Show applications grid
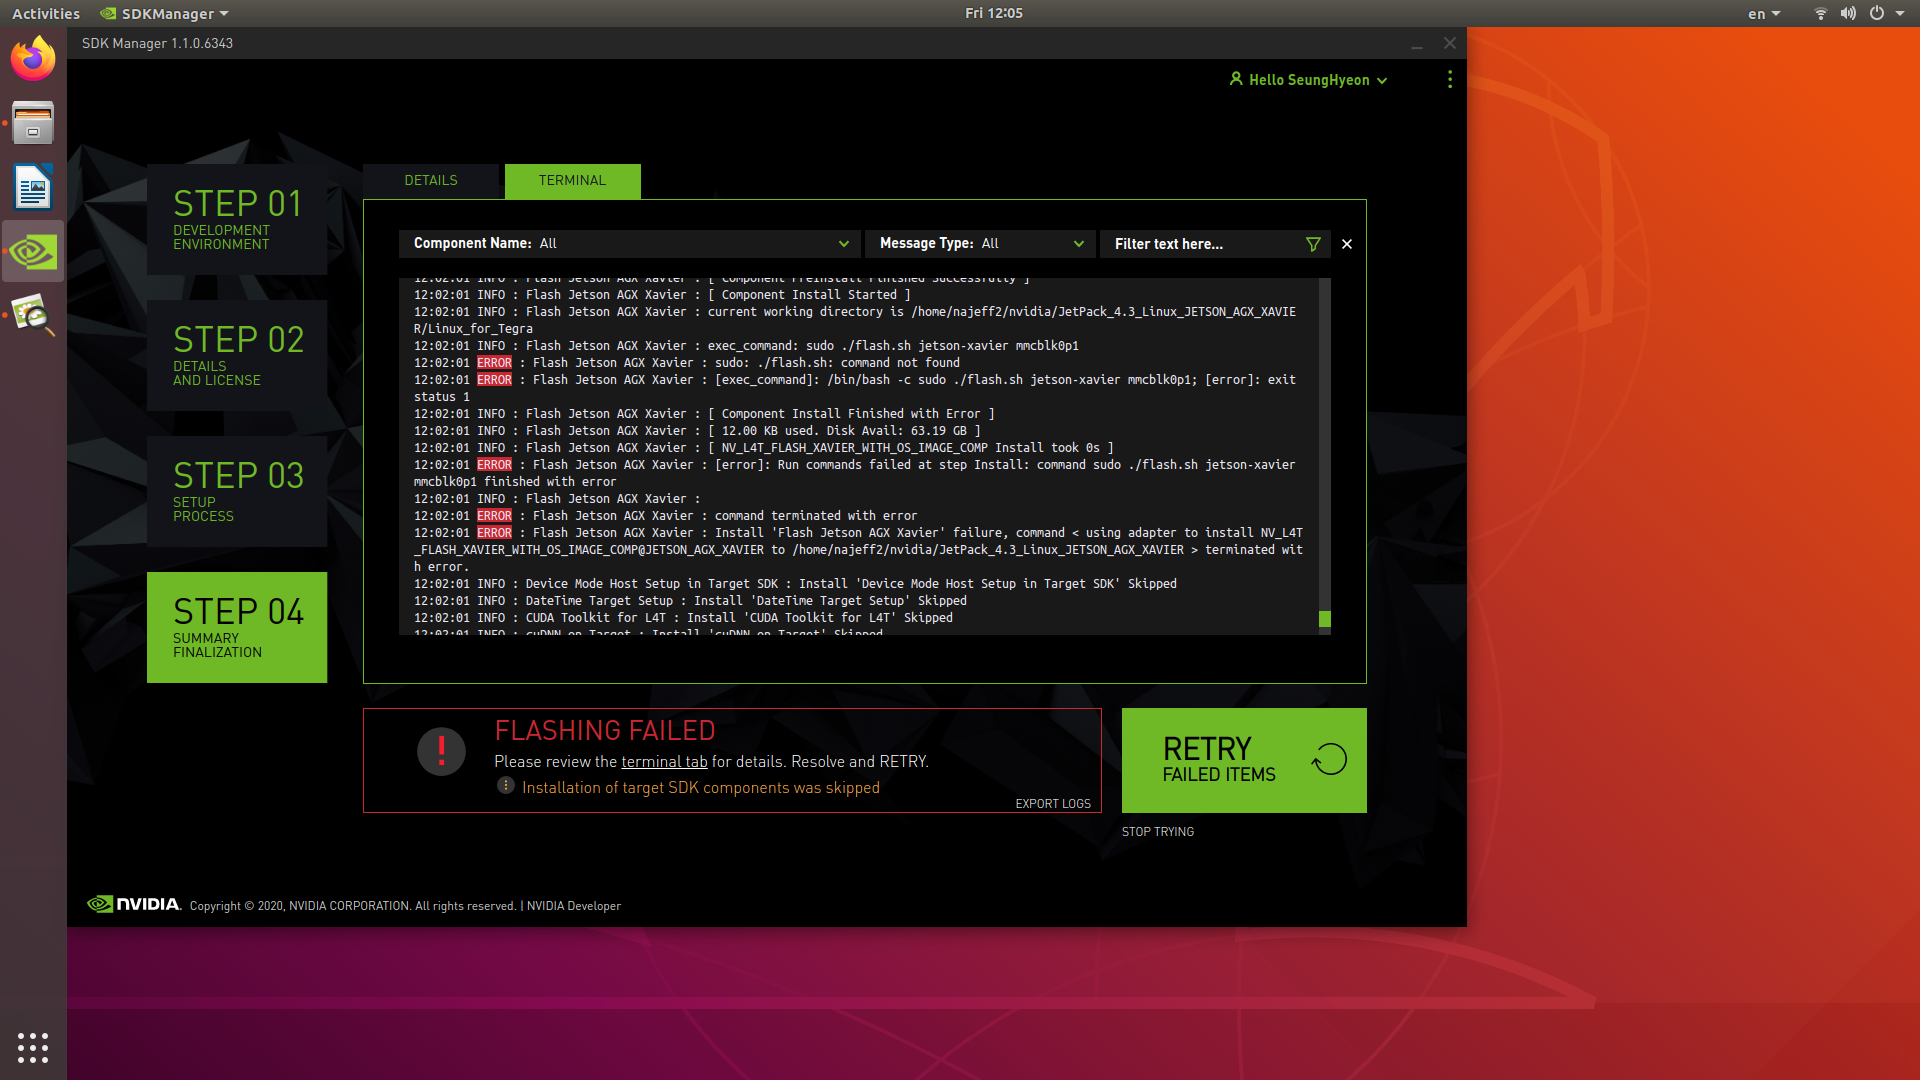Viewport: 1920px width, 1080px height. [33, 1047]
